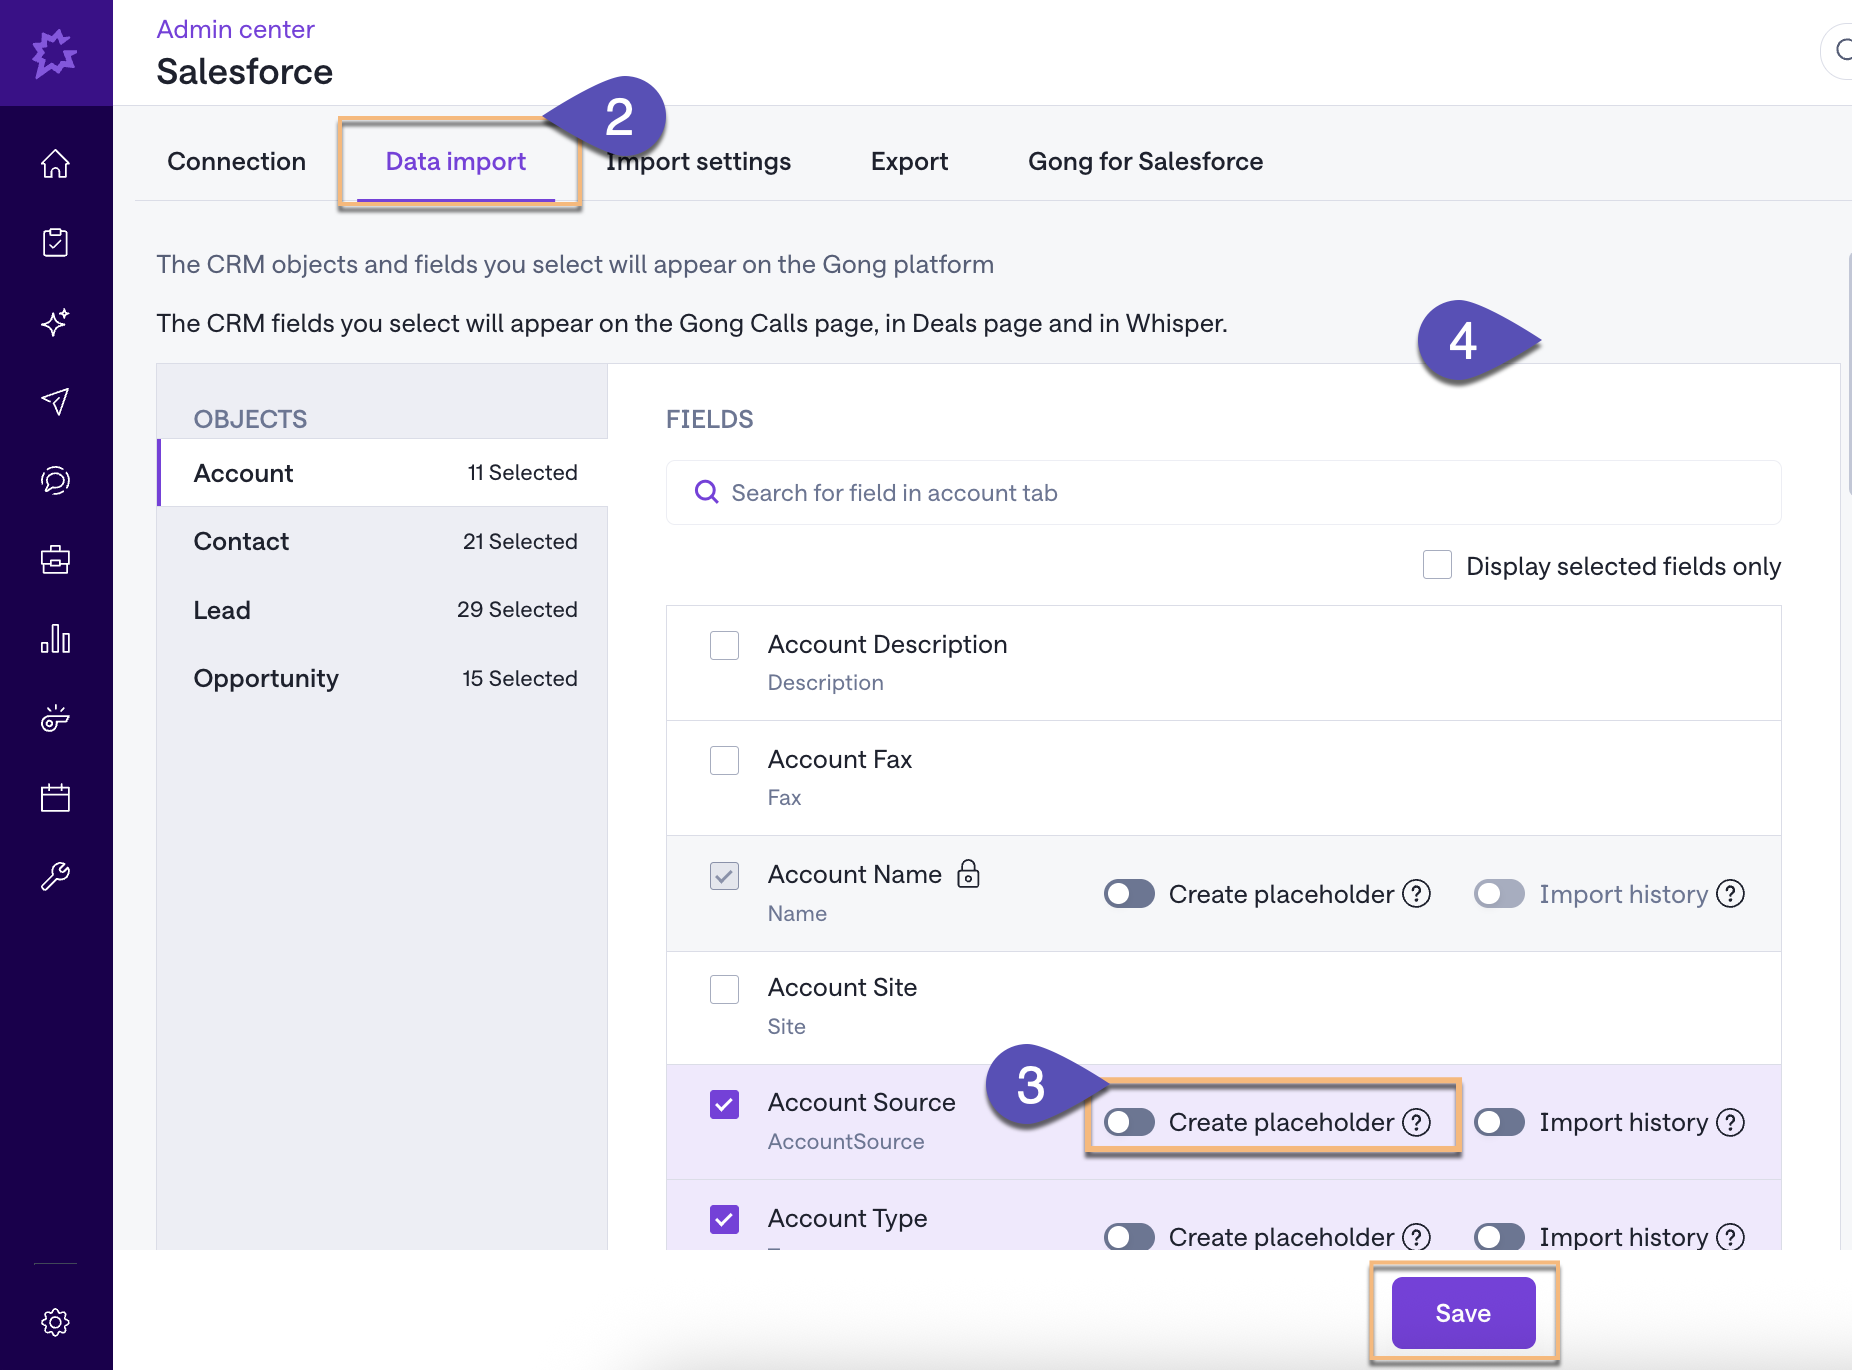The height and width of the screenshot is (1370, 1852).
Task: Click help icon for Account Source Import history
Action: click(1730, 1122)
